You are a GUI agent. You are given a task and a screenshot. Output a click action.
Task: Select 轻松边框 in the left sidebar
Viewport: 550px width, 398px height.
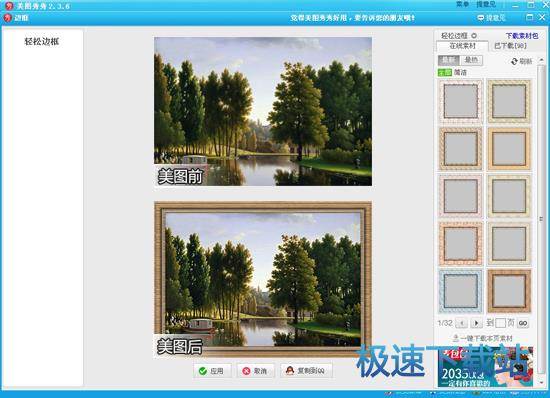pyautogui.click(x=42, y=42)
